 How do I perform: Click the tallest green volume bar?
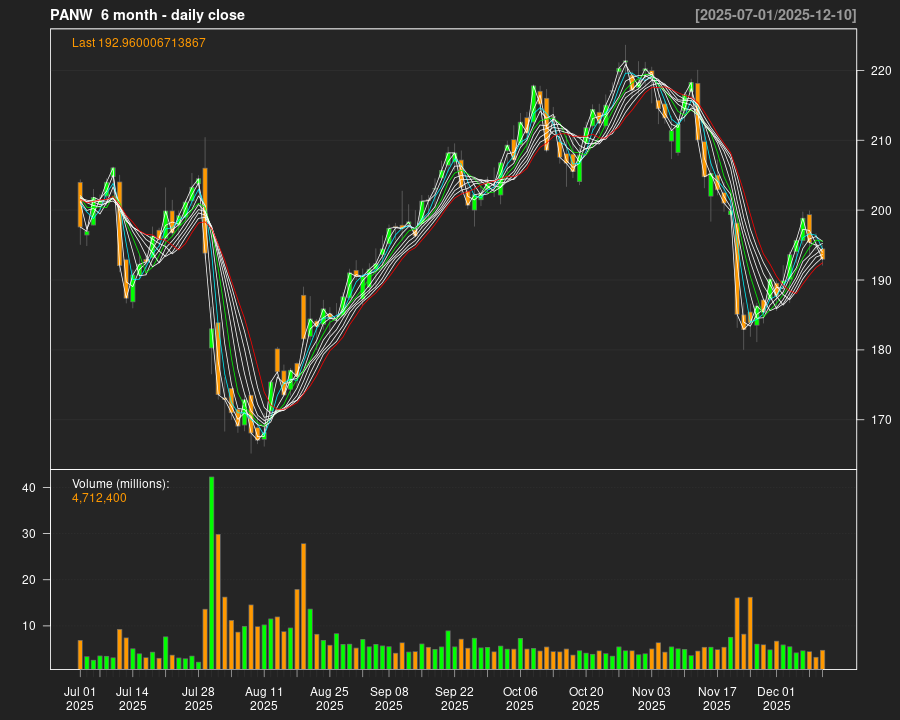point(211,572)
